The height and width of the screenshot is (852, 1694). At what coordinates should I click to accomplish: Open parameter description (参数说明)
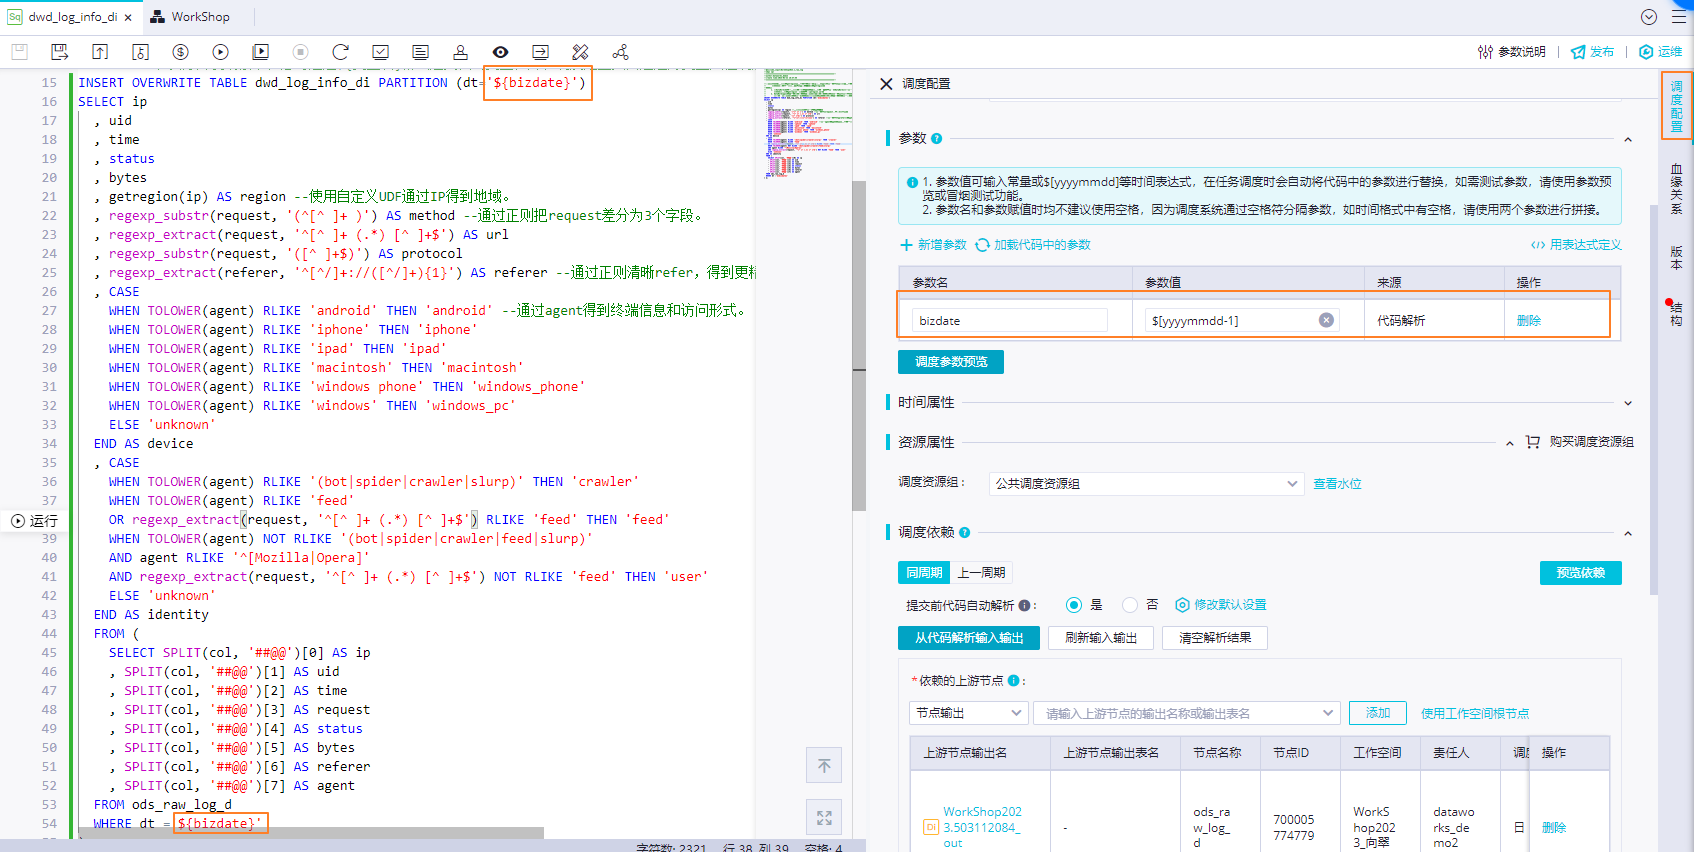click(1512, 52)
